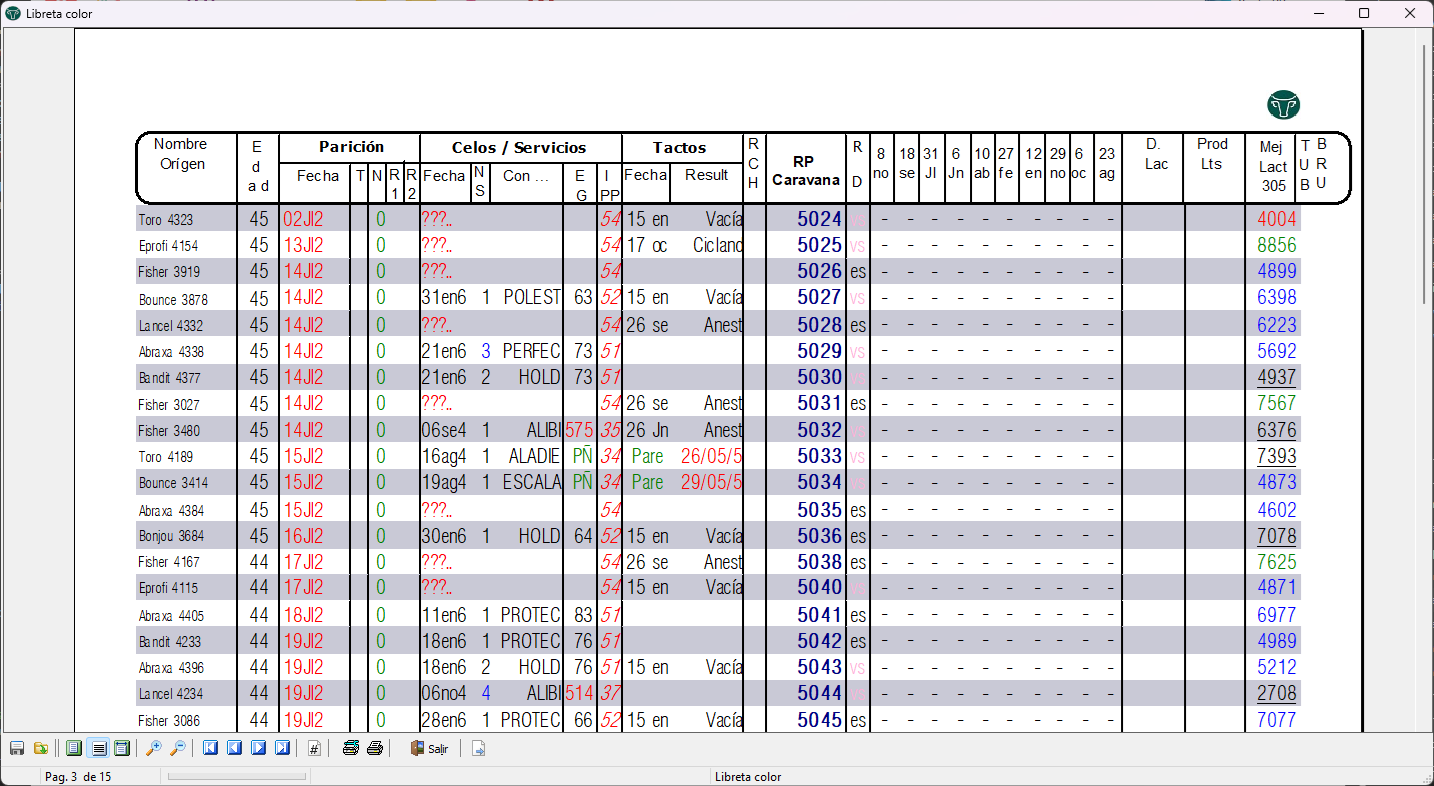Screen dimensions: 1434x786
Task: Print the report
Action: [x=375, y=748]
